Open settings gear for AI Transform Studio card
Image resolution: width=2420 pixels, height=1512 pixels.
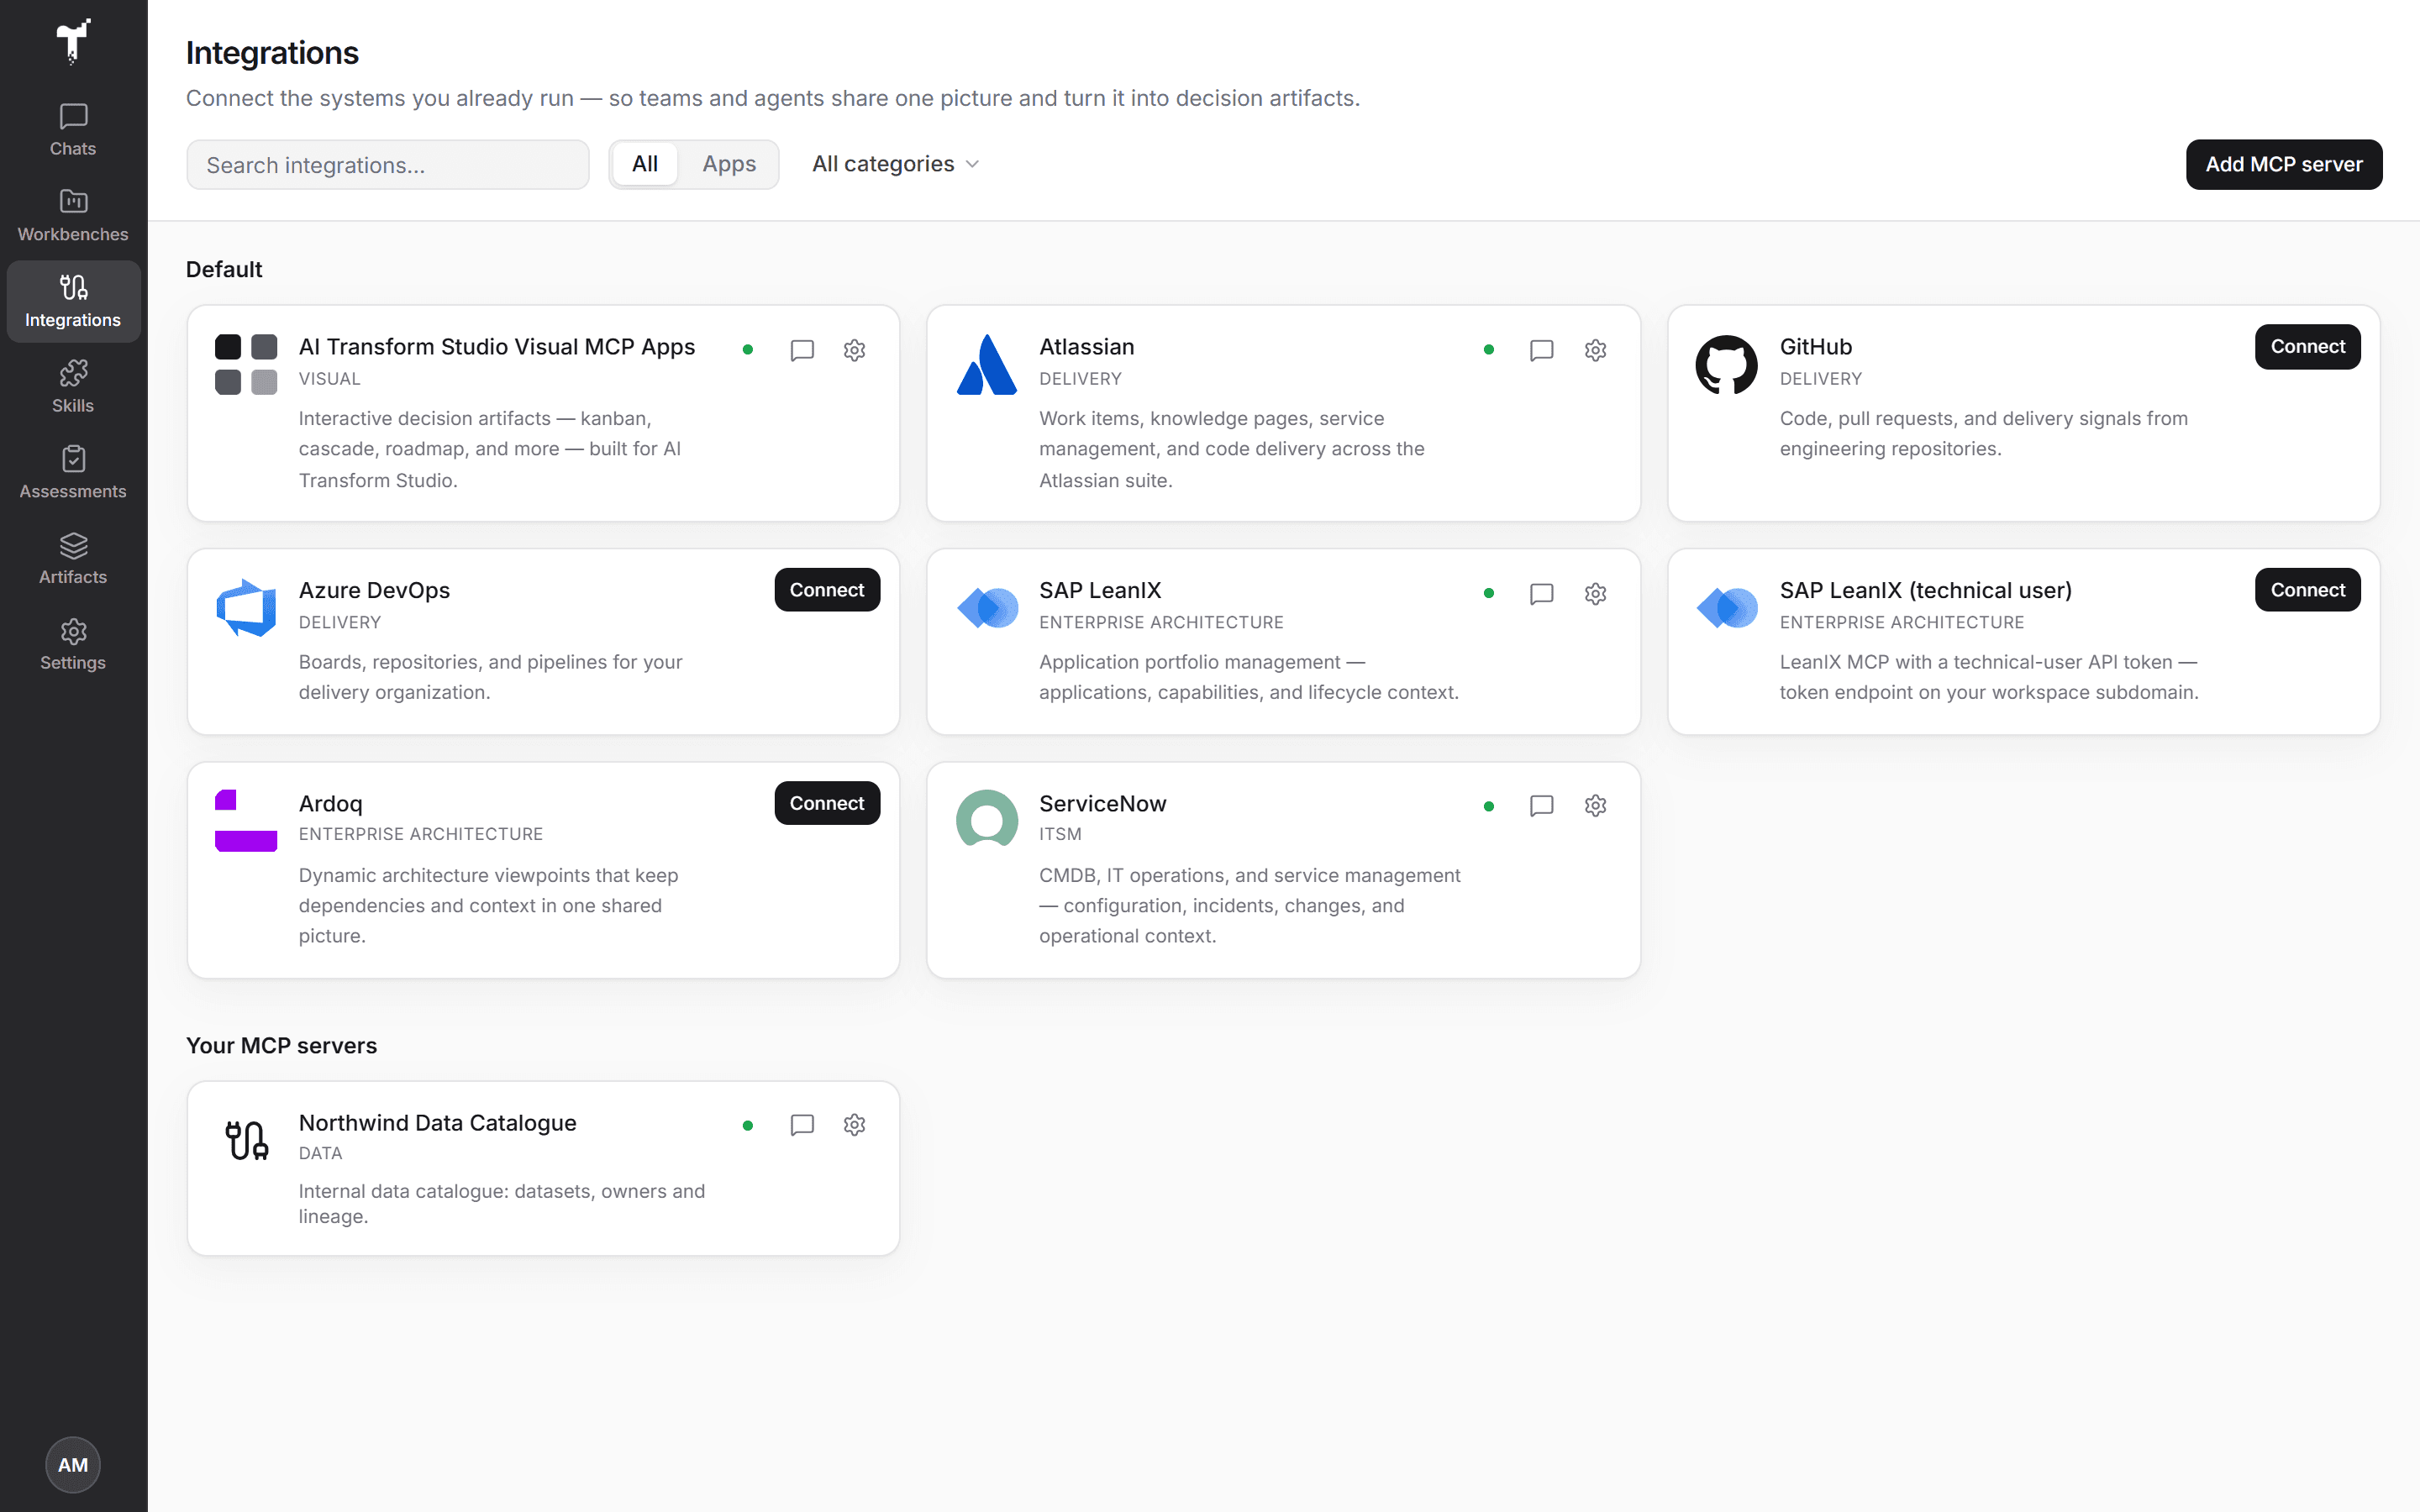point(854,350)
